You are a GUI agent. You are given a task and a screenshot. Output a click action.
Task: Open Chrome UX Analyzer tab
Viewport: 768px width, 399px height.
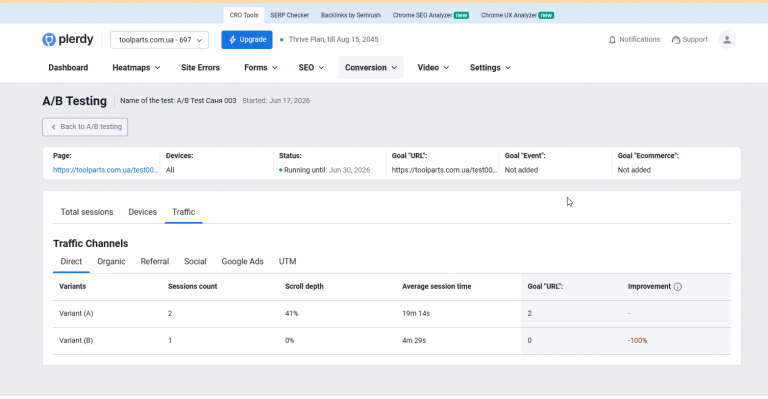point(517,15)
